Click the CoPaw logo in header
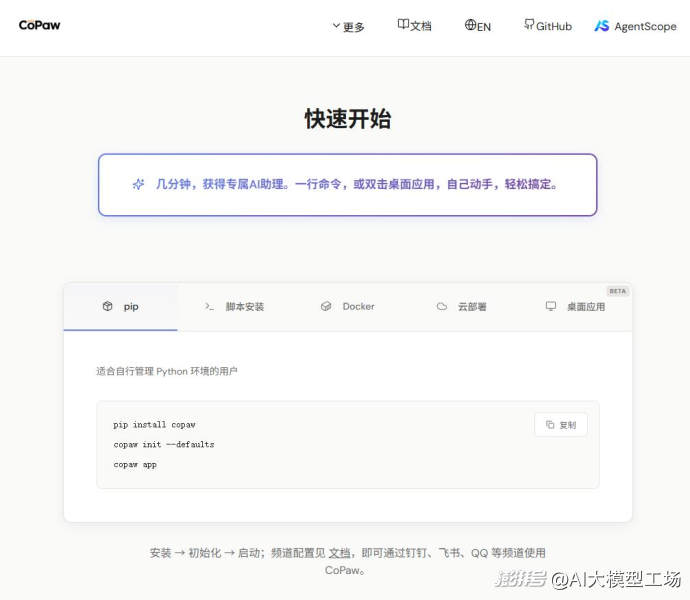The width and height of the screenshot is (690, 600). pos(39,25)
